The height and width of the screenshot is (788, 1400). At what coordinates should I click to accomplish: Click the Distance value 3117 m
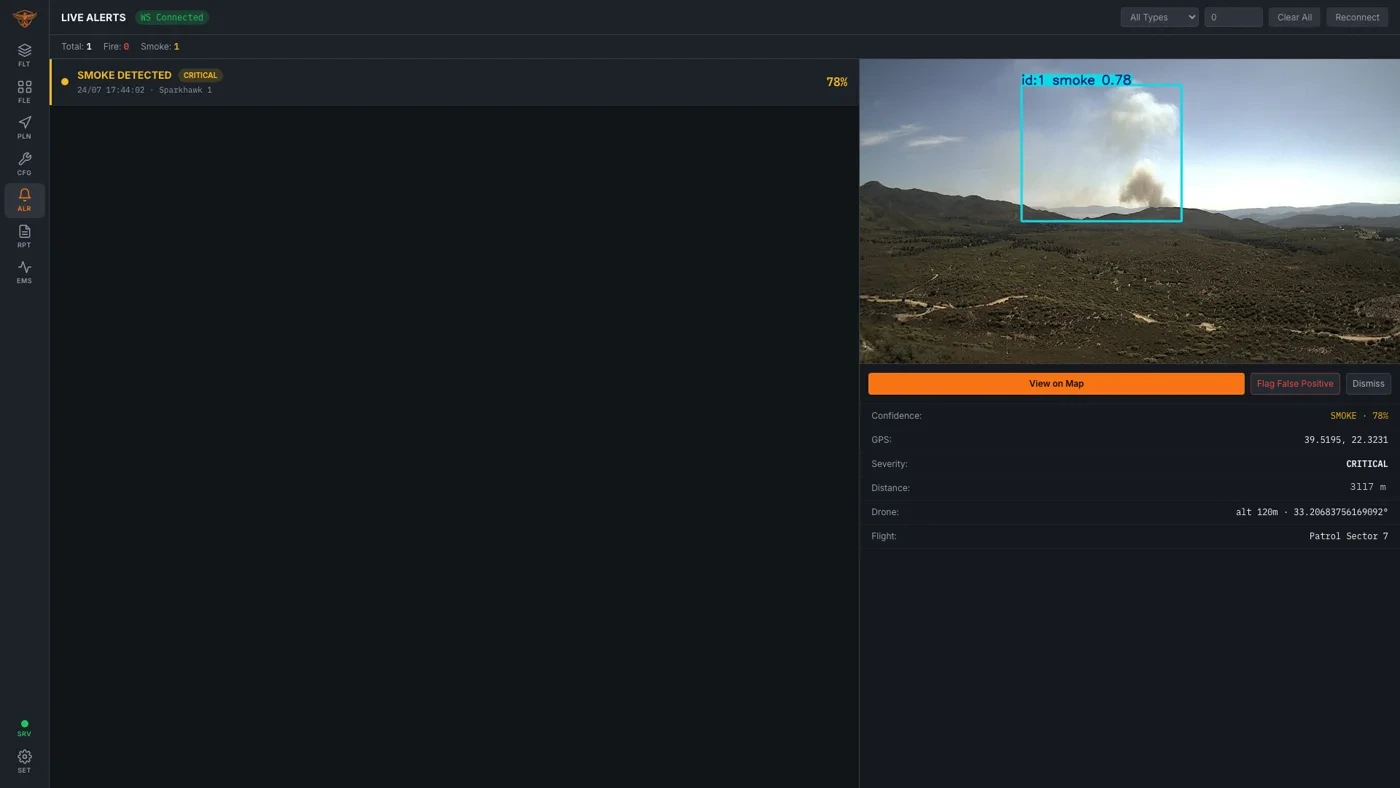coord(1368,488)
